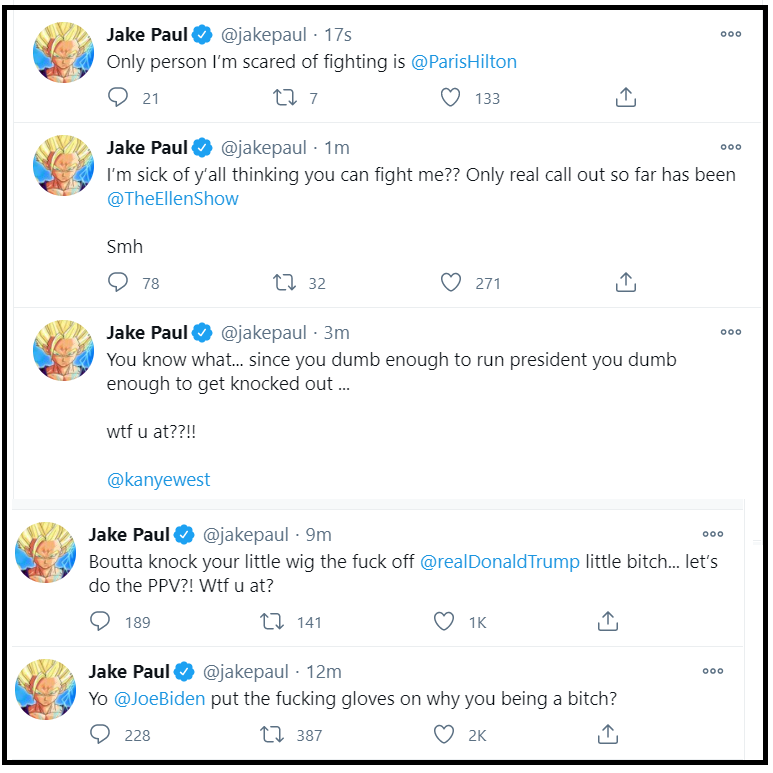The image size is (773, 773).
Task: Reply to the tweet with 189 replies
Action: pyautogui.click(x=100, y=621)
